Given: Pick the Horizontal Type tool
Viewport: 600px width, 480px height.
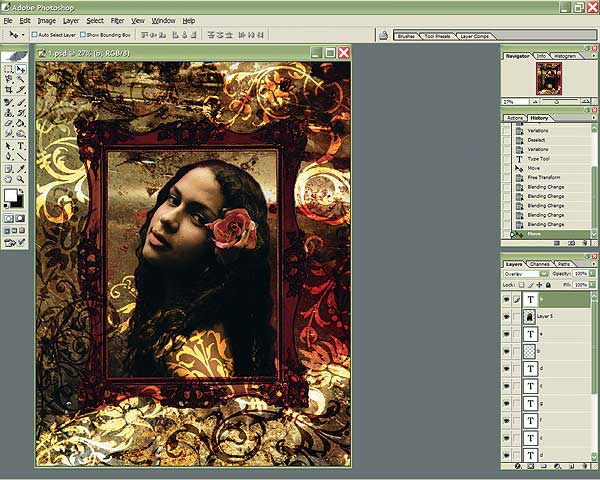Looking at the screenshot, I should 20,145.
